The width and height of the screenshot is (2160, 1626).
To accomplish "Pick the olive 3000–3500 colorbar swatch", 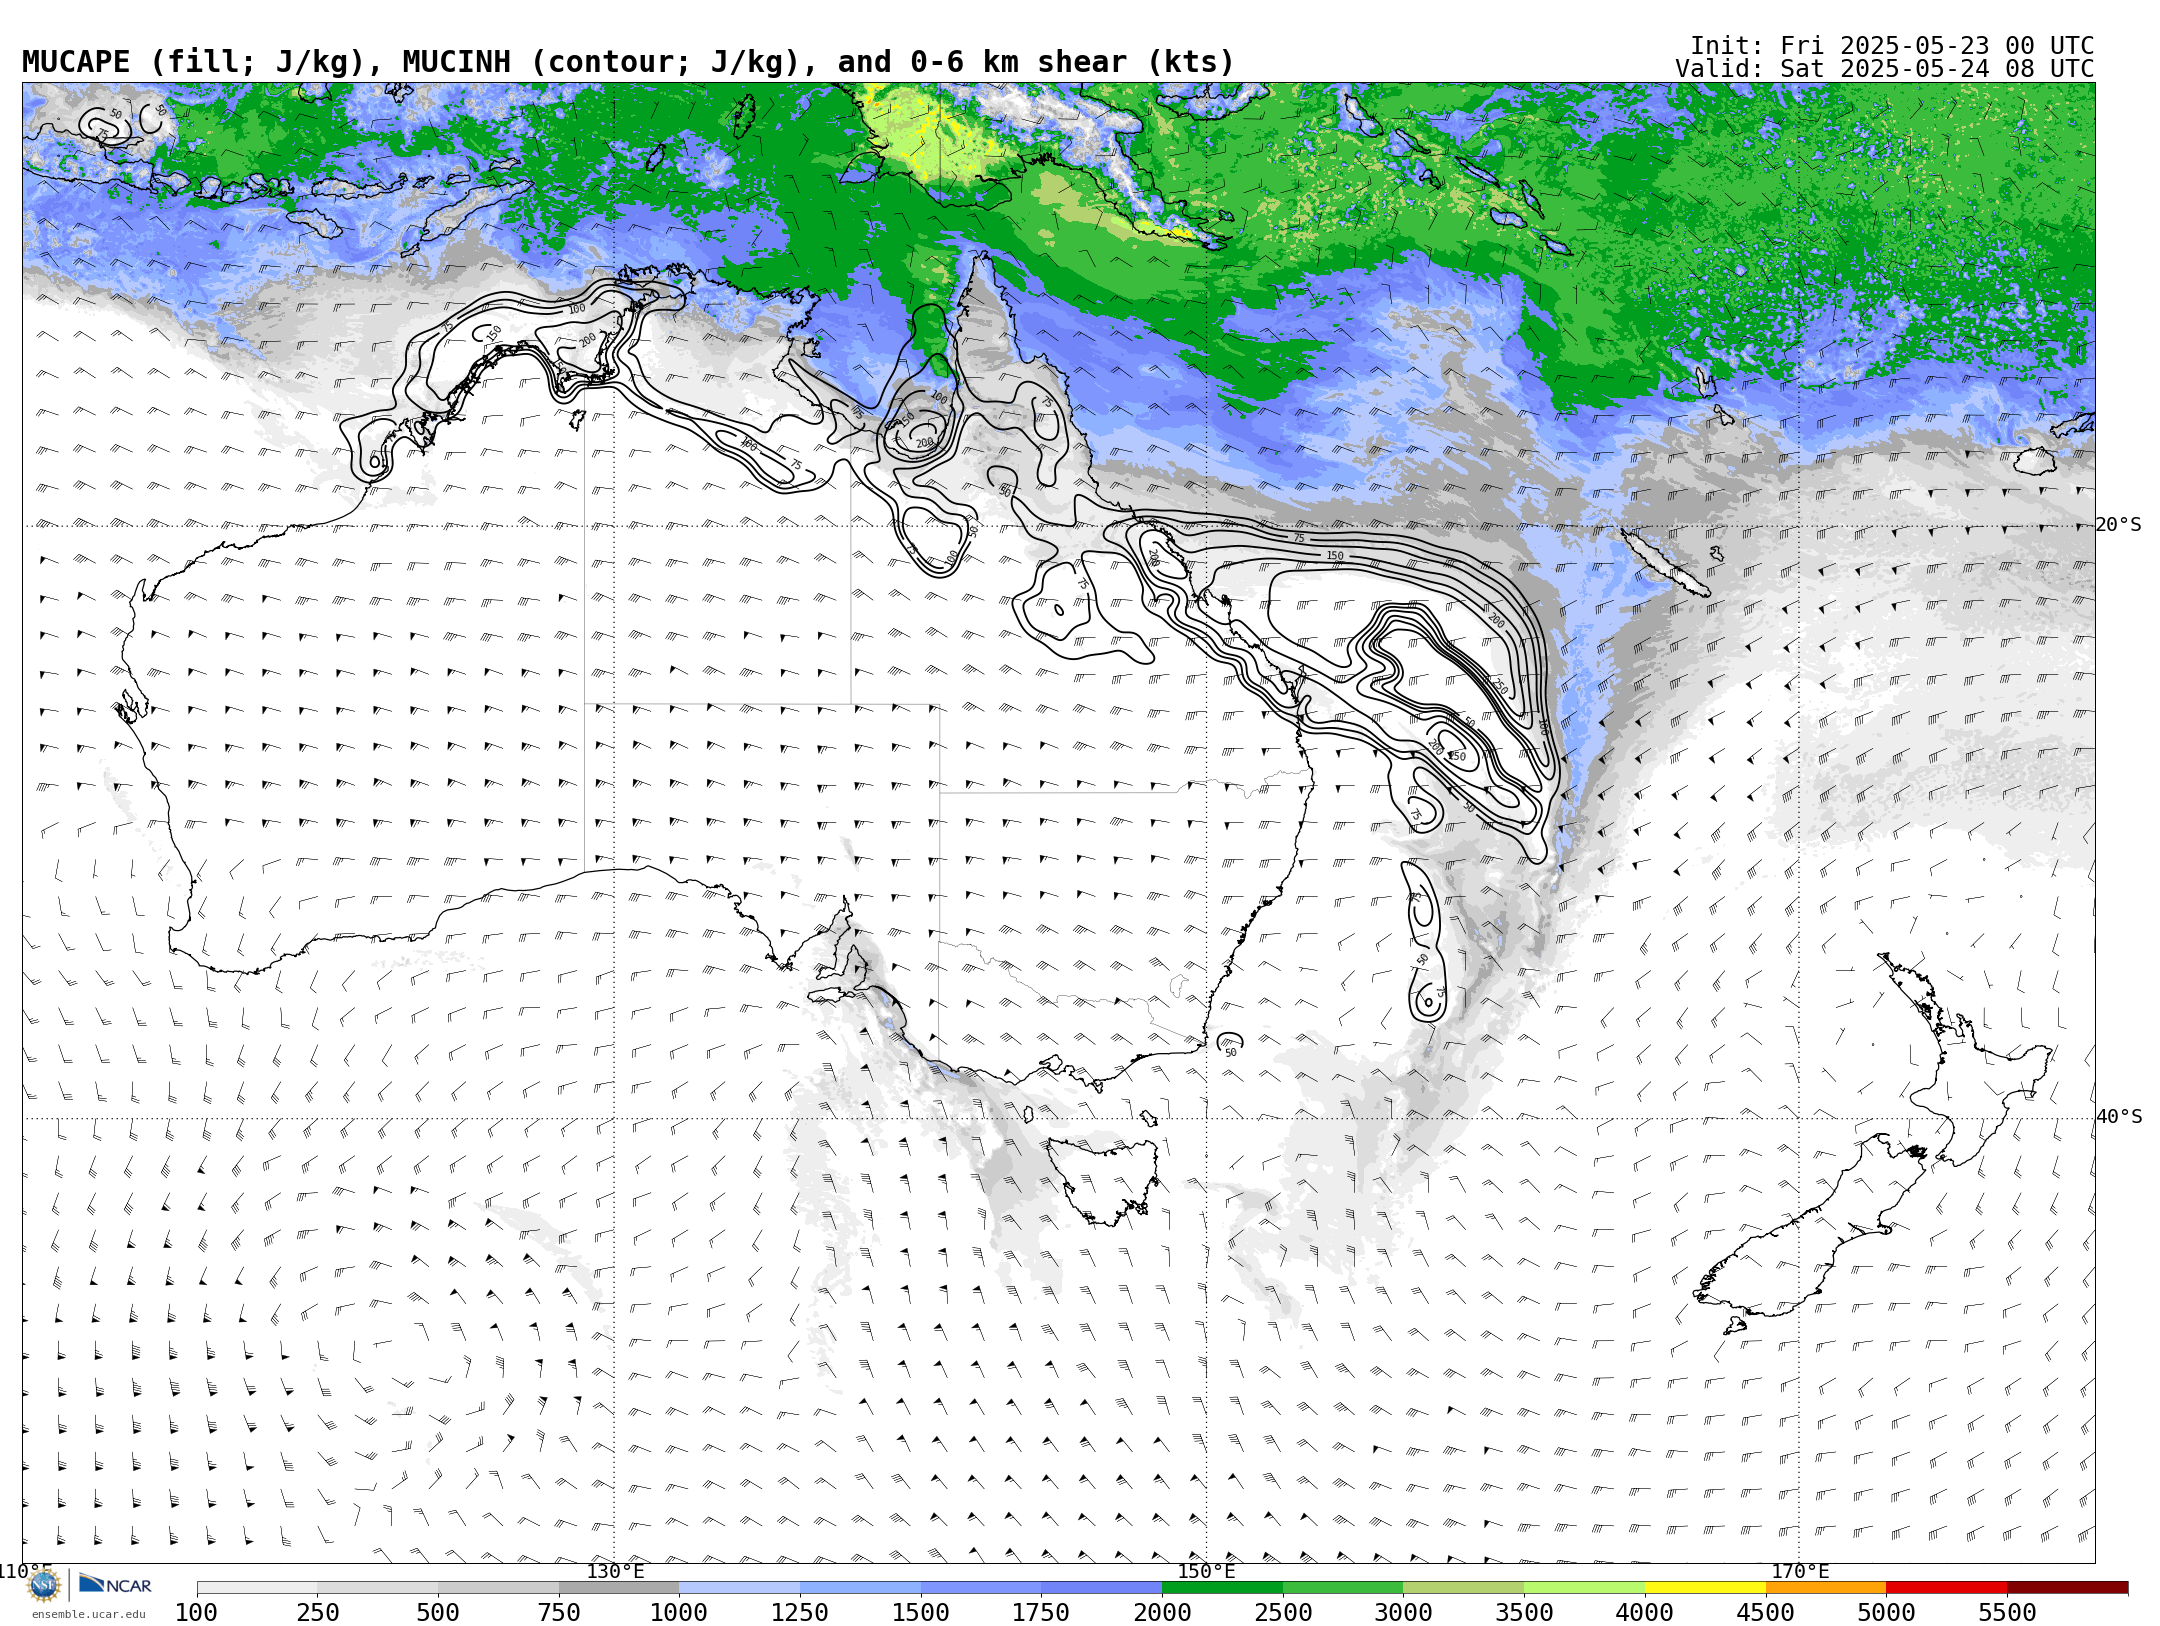I will 1463,1588.
